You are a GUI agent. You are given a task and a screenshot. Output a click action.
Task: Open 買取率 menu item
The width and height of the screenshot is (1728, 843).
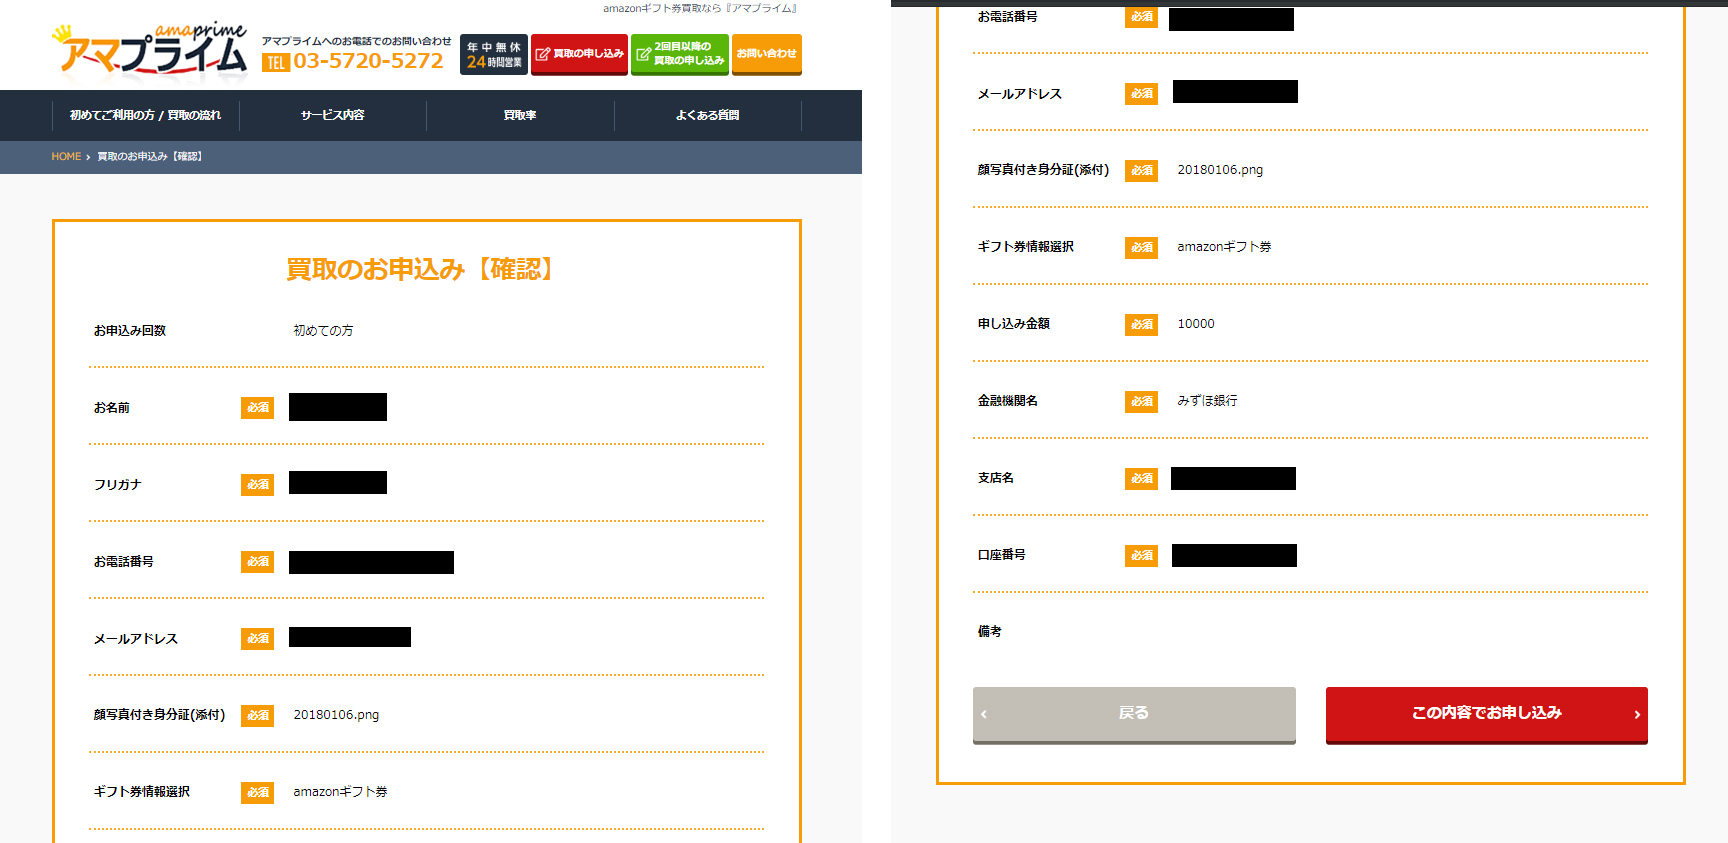pyautogui.click(x=520, y=115)
